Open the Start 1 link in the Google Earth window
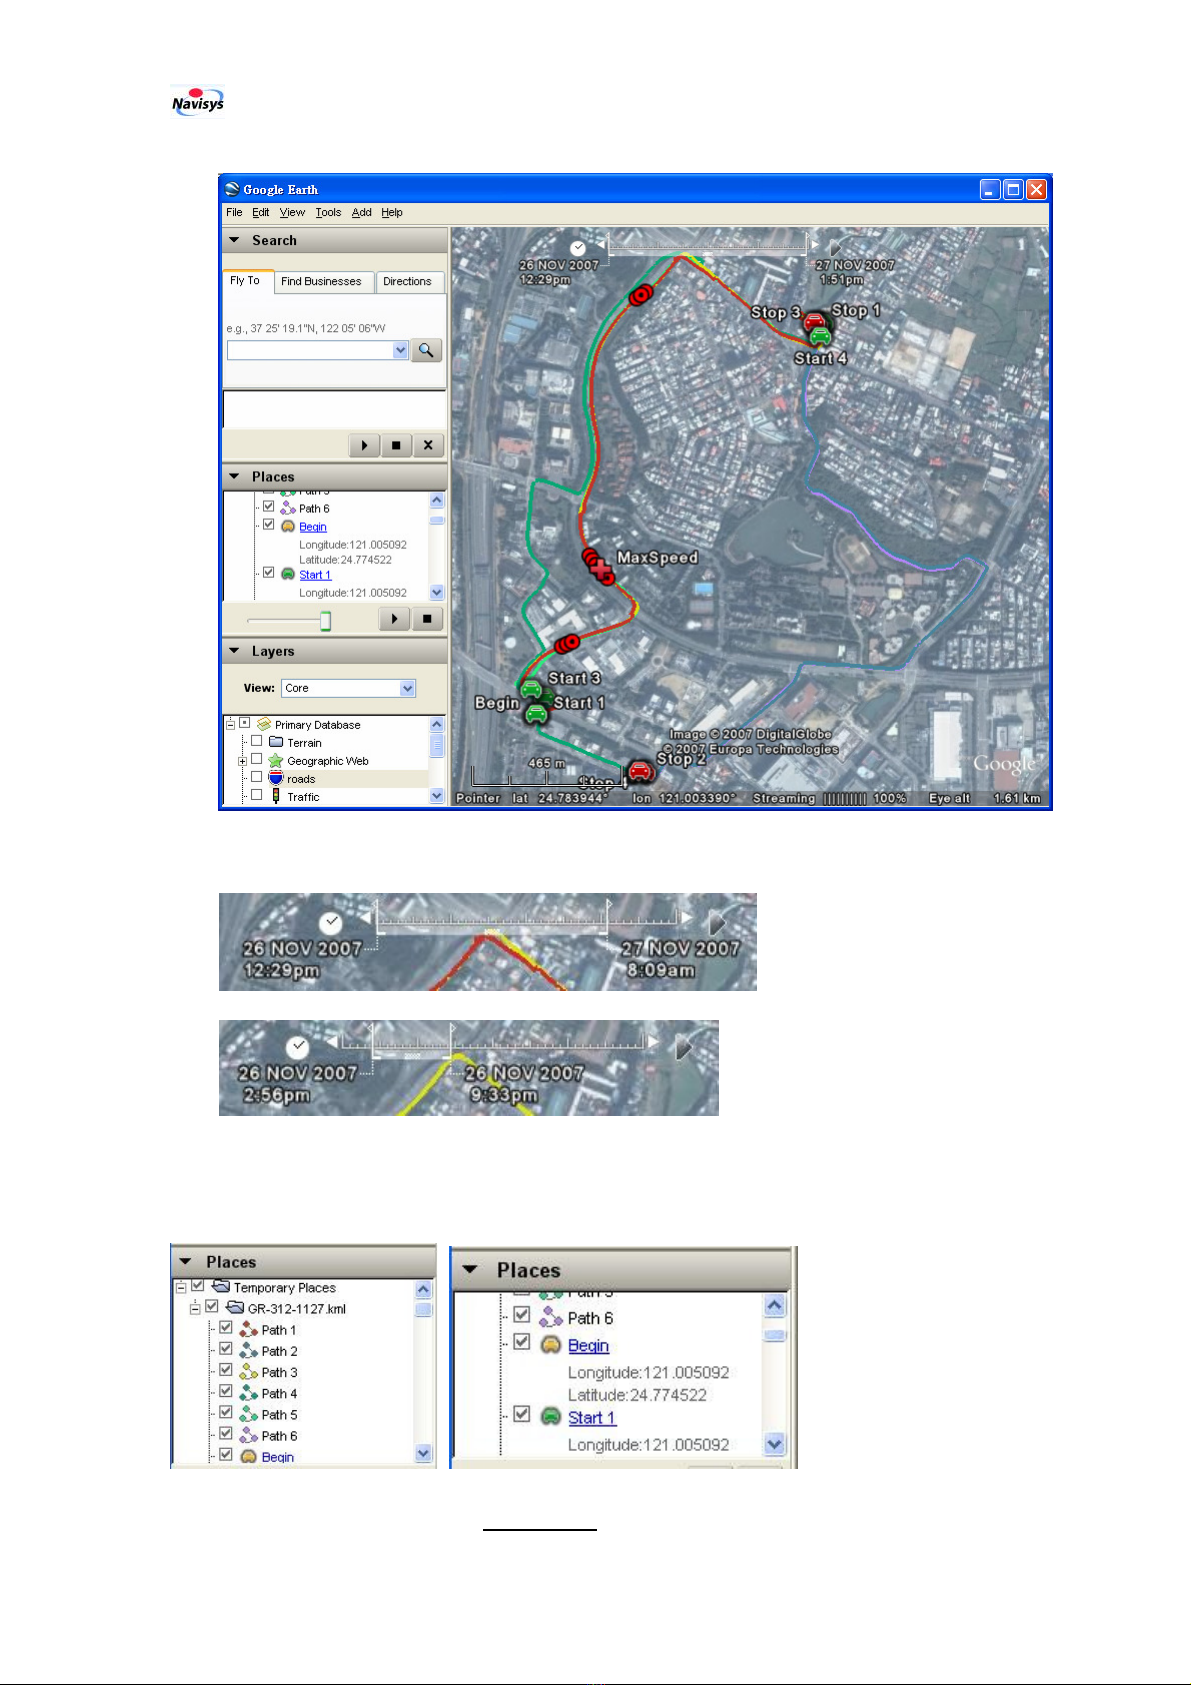Image resolution: width=1191 pixels, height=1685 pixels. (x=315, y=575)
